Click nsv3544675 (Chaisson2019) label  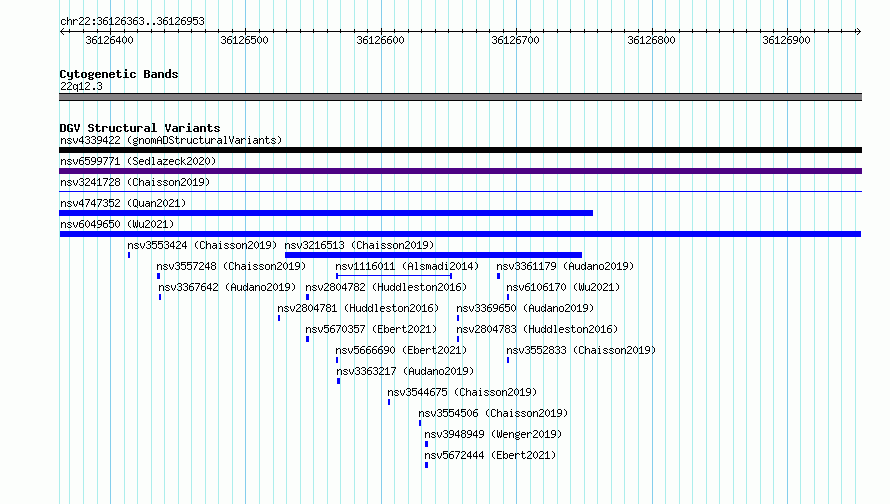click(x=462, y=392)
